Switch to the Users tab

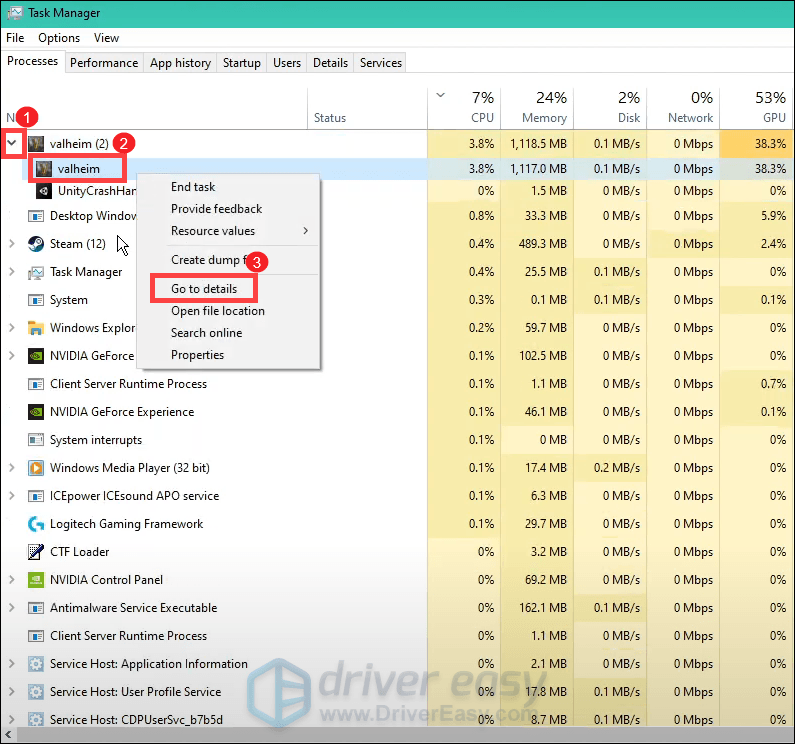287,63
